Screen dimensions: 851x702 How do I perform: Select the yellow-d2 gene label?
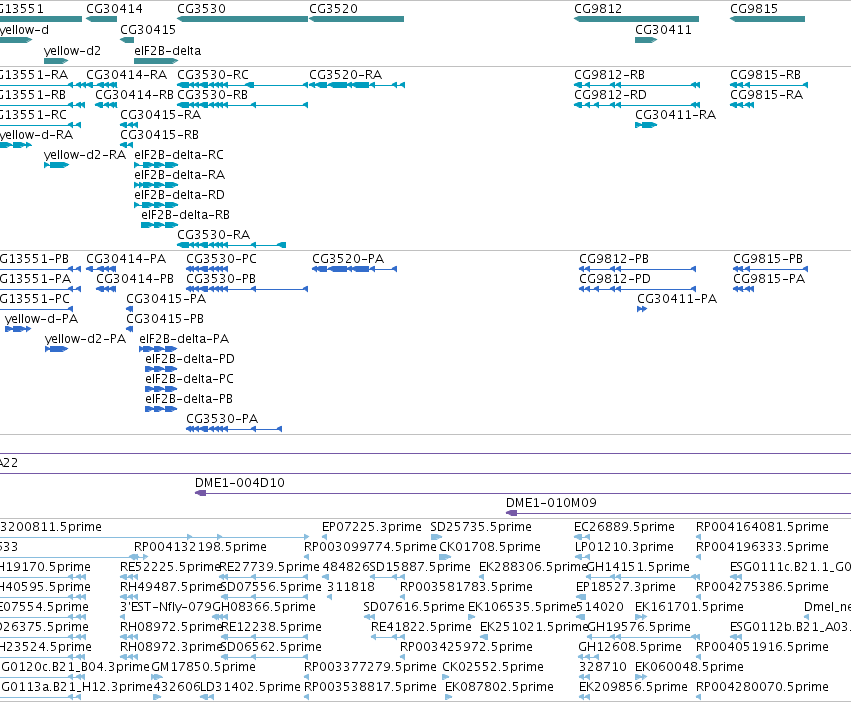pyautogui.click(x=72, y=51)
